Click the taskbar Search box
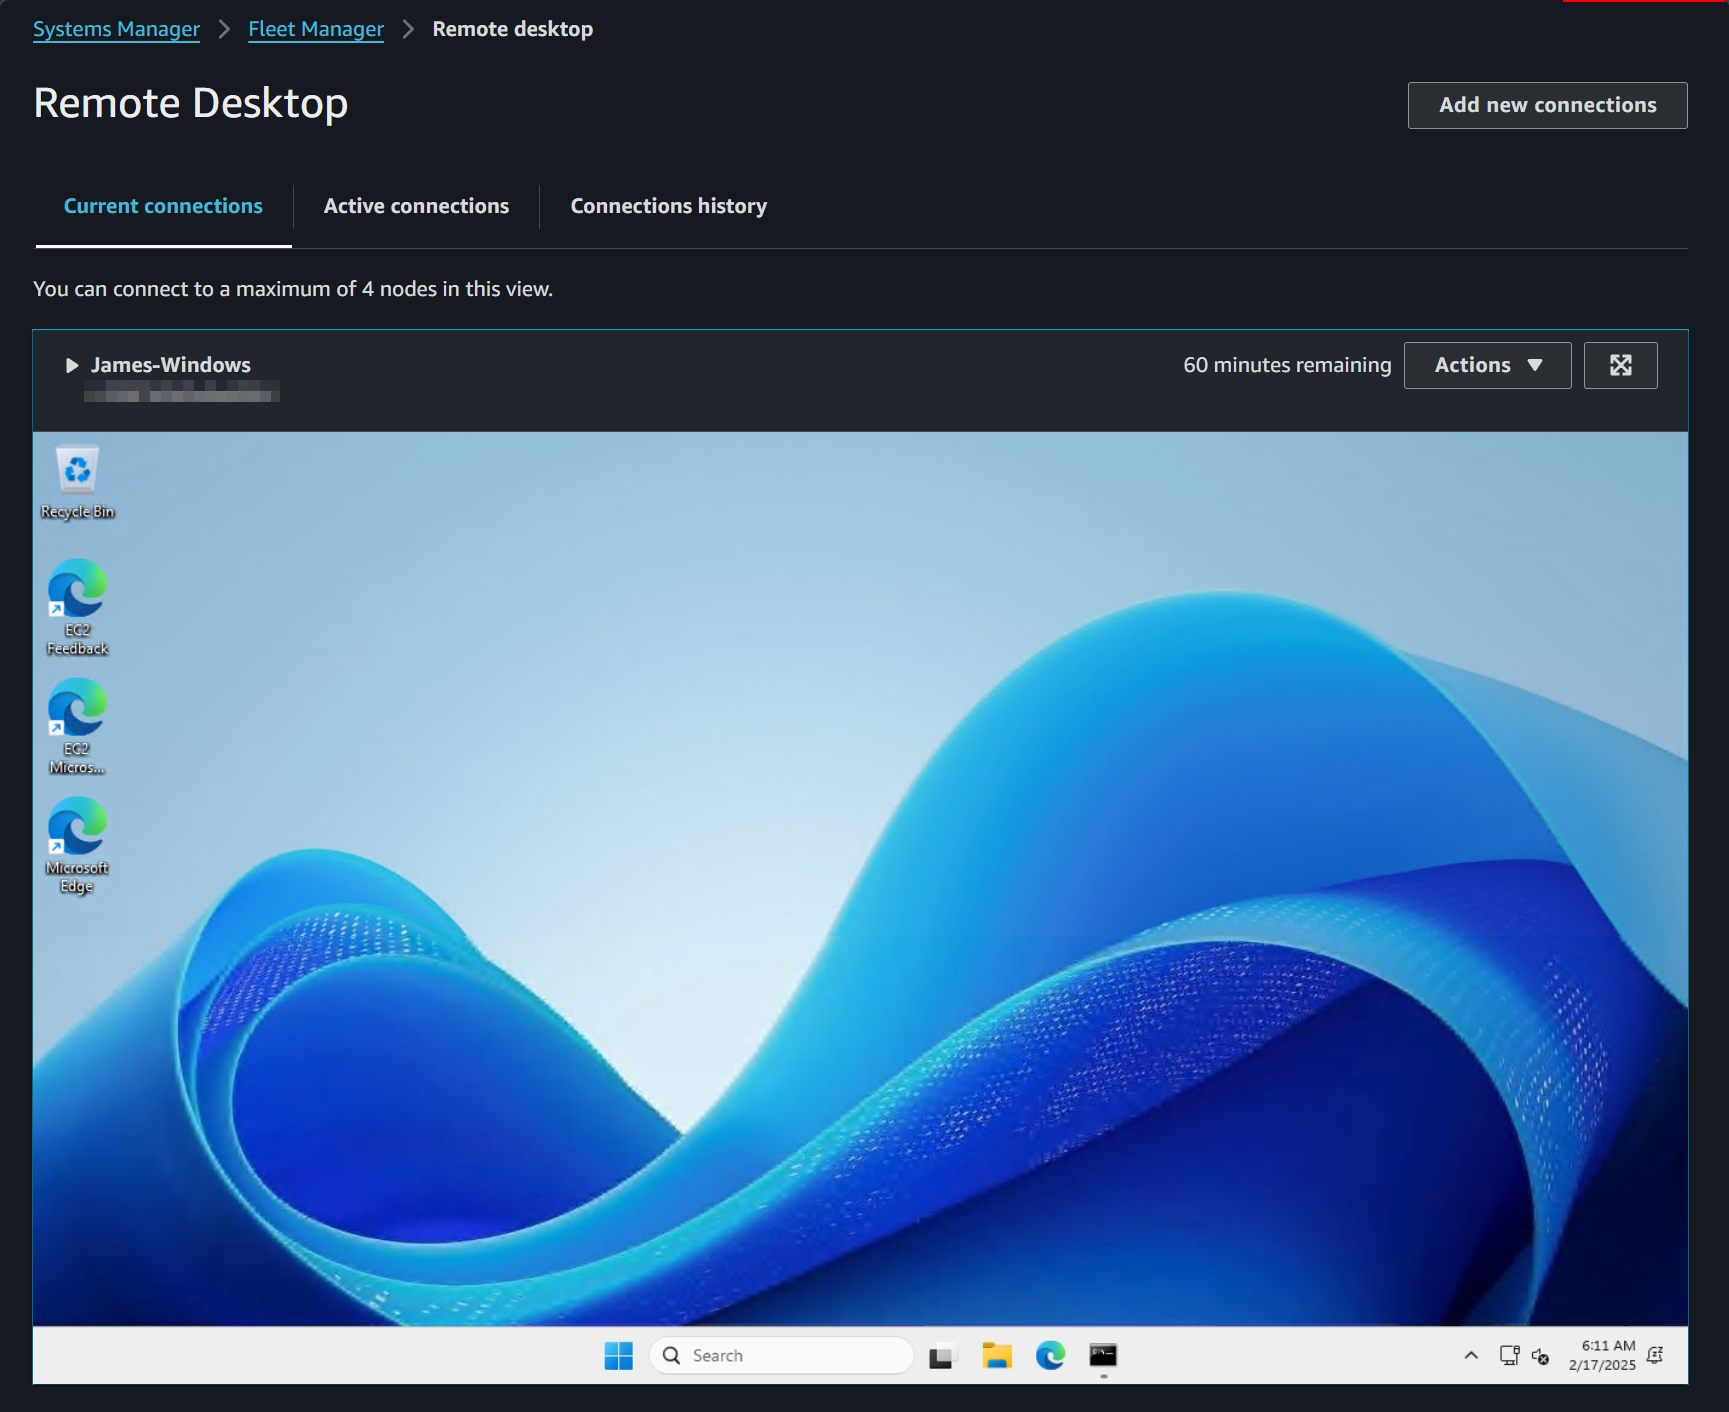 tap(781, 1355)
